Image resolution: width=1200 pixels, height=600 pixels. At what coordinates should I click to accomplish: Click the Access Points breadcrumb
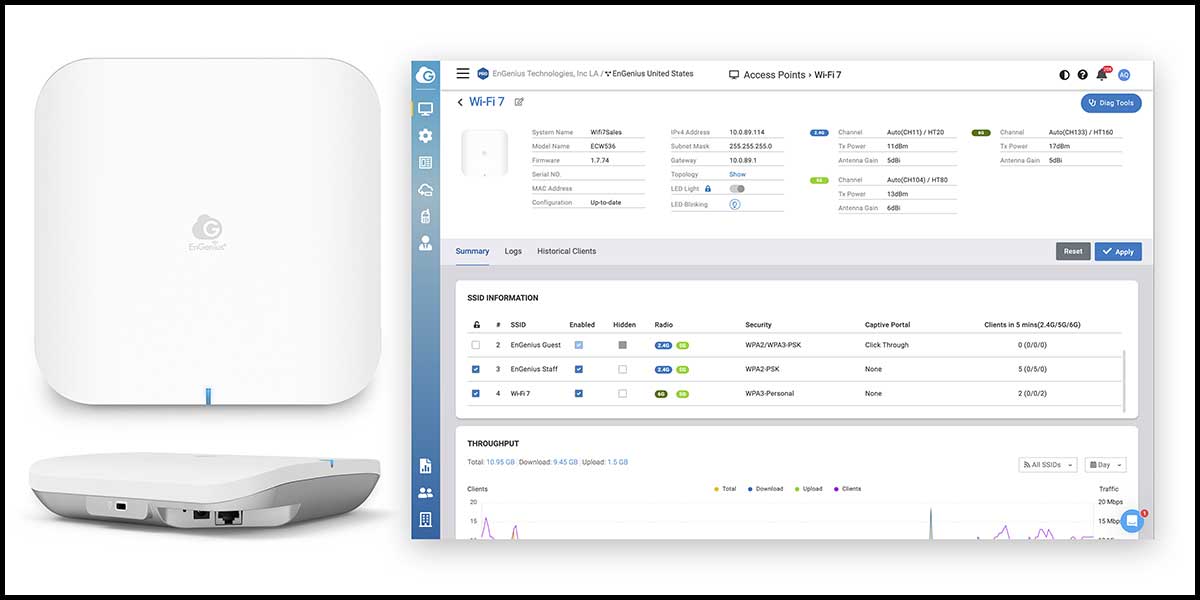click(x=775, y=74)
